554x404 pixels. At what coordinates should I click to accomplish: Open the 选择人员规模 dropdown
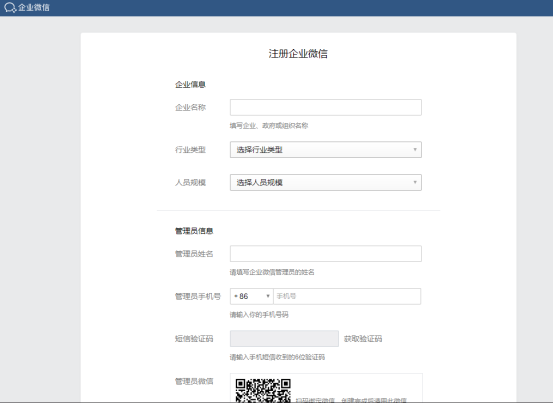pos(325,183)
